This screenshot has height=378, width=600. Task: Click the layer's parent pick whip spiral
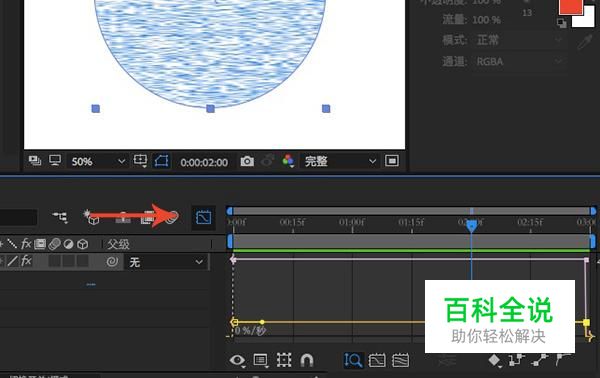(112, 262)
